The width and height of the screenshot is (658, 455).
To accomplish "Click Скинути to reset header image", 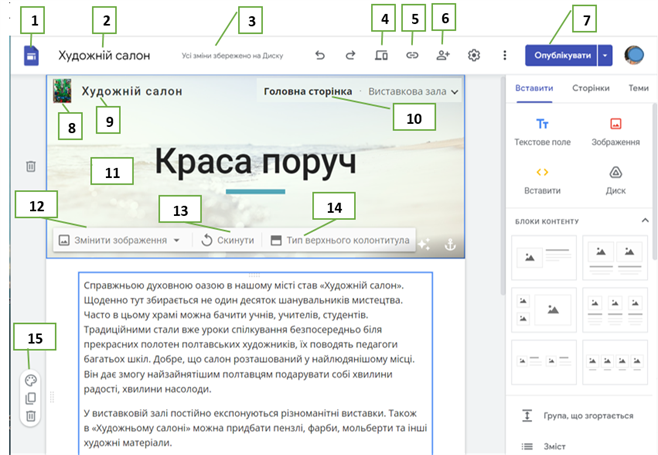I will tap(227, 241).
